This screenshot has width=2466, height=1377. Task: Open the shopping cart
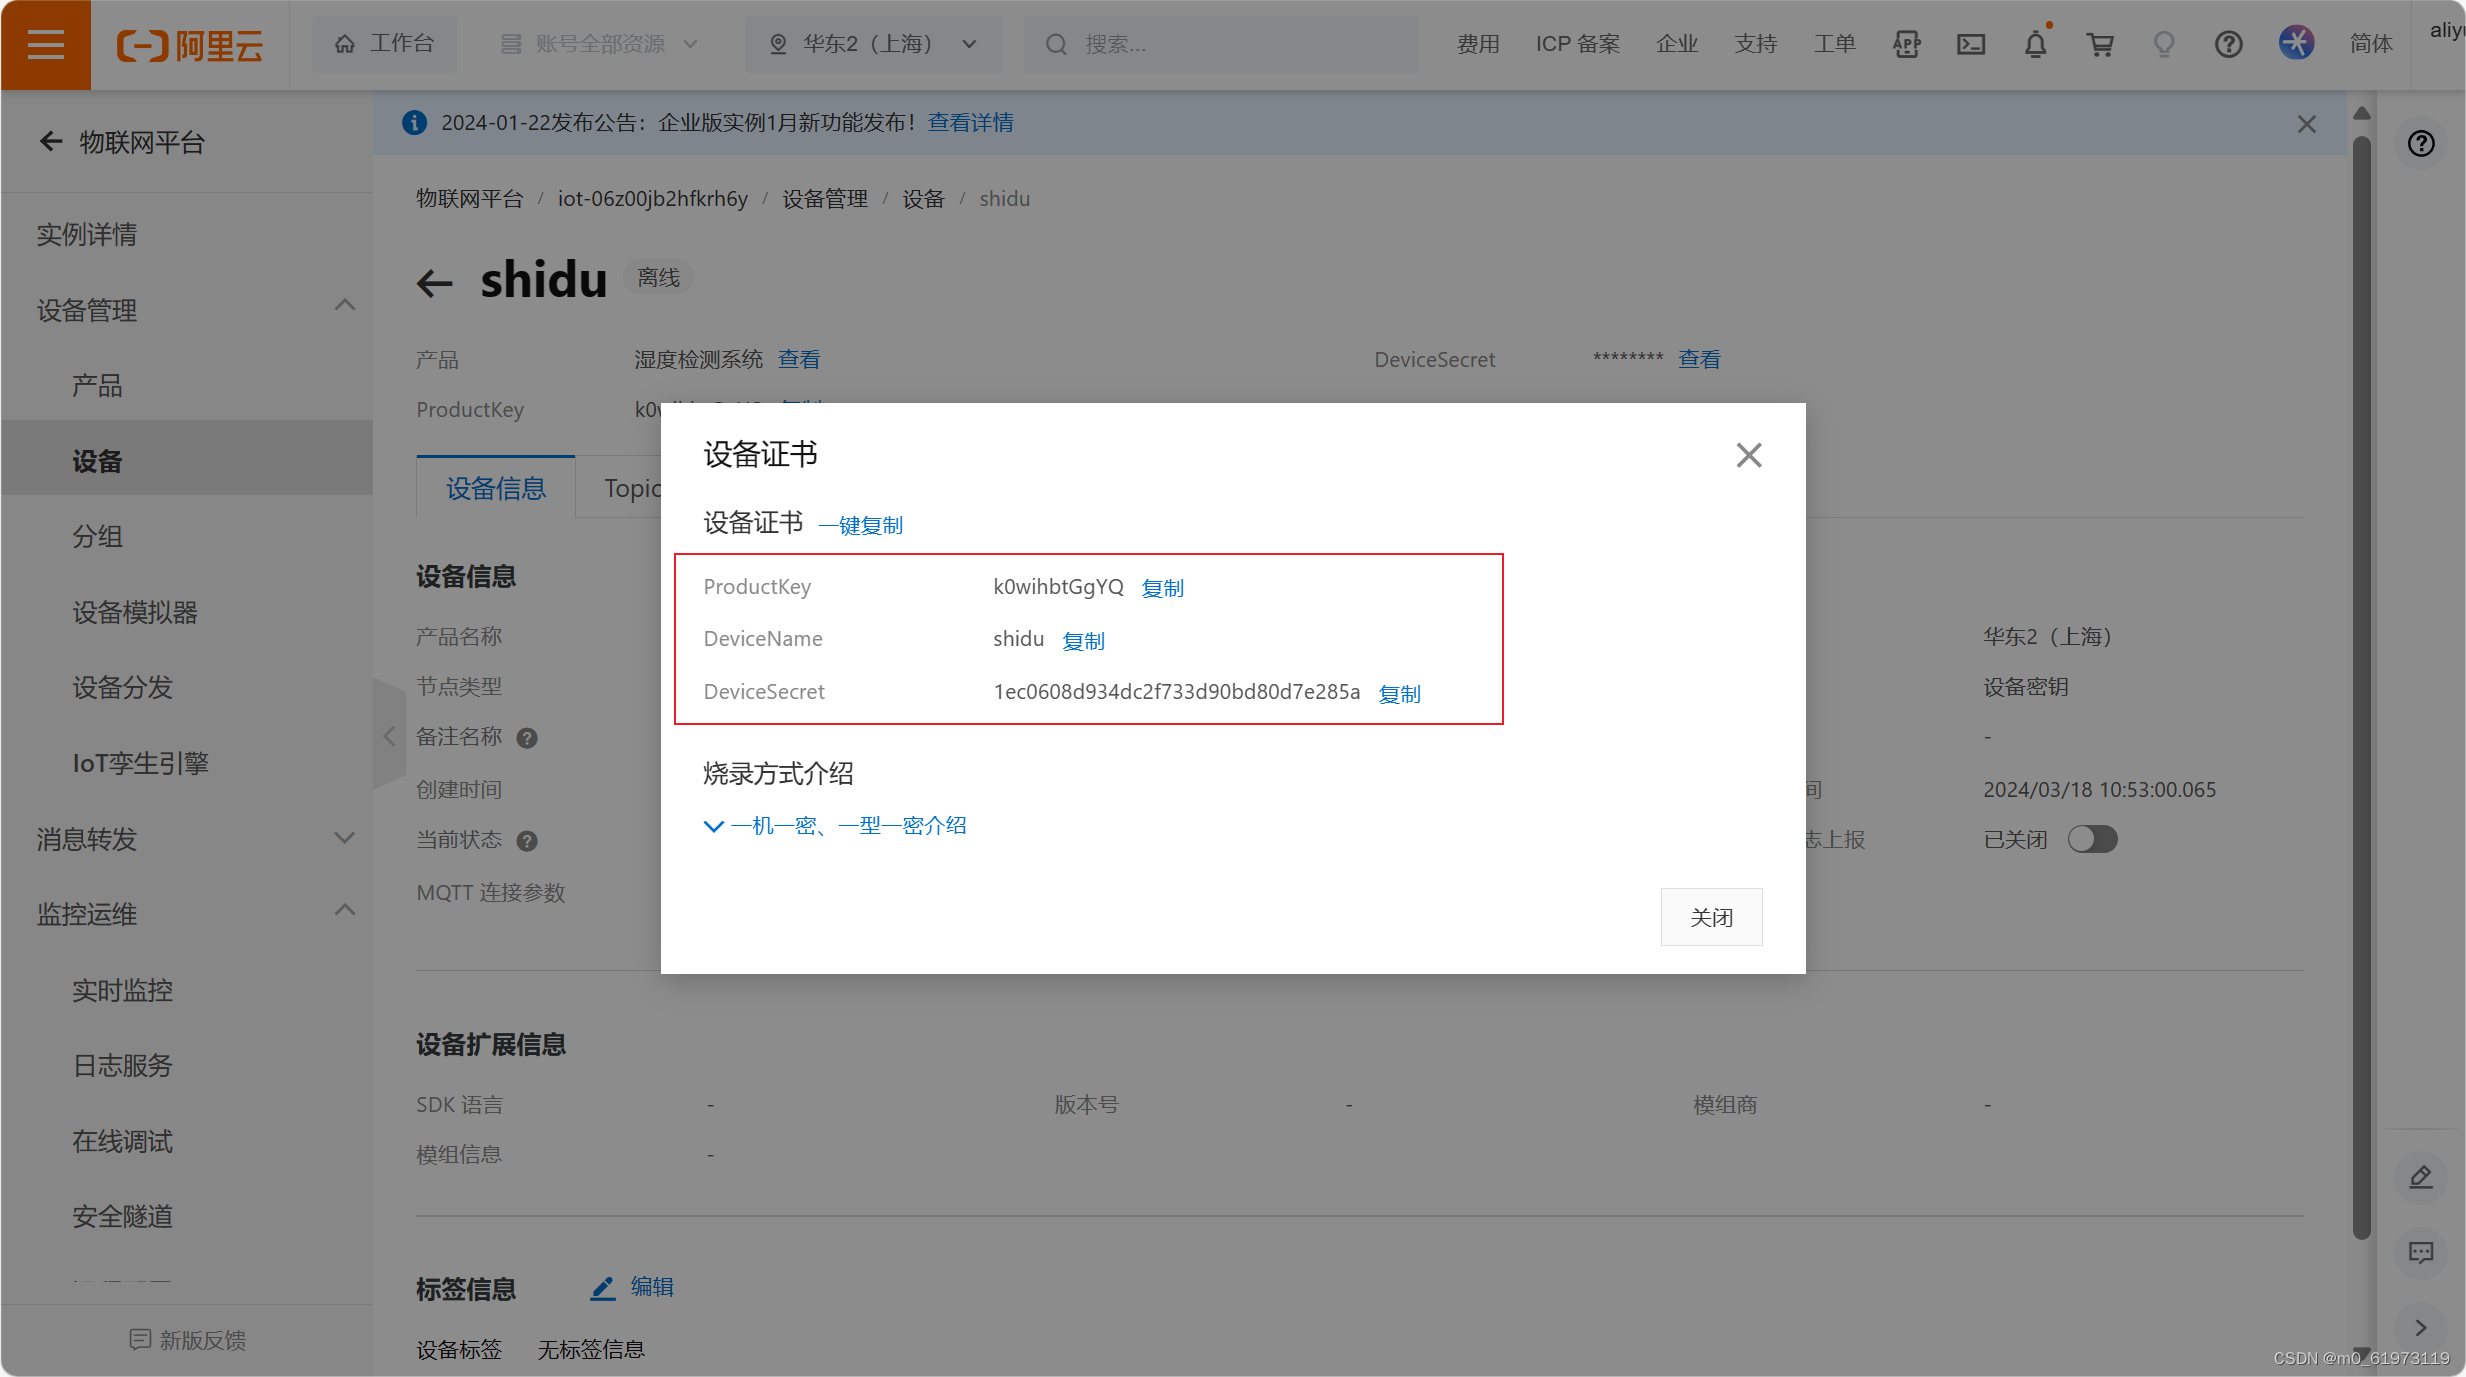[2100, 44]
